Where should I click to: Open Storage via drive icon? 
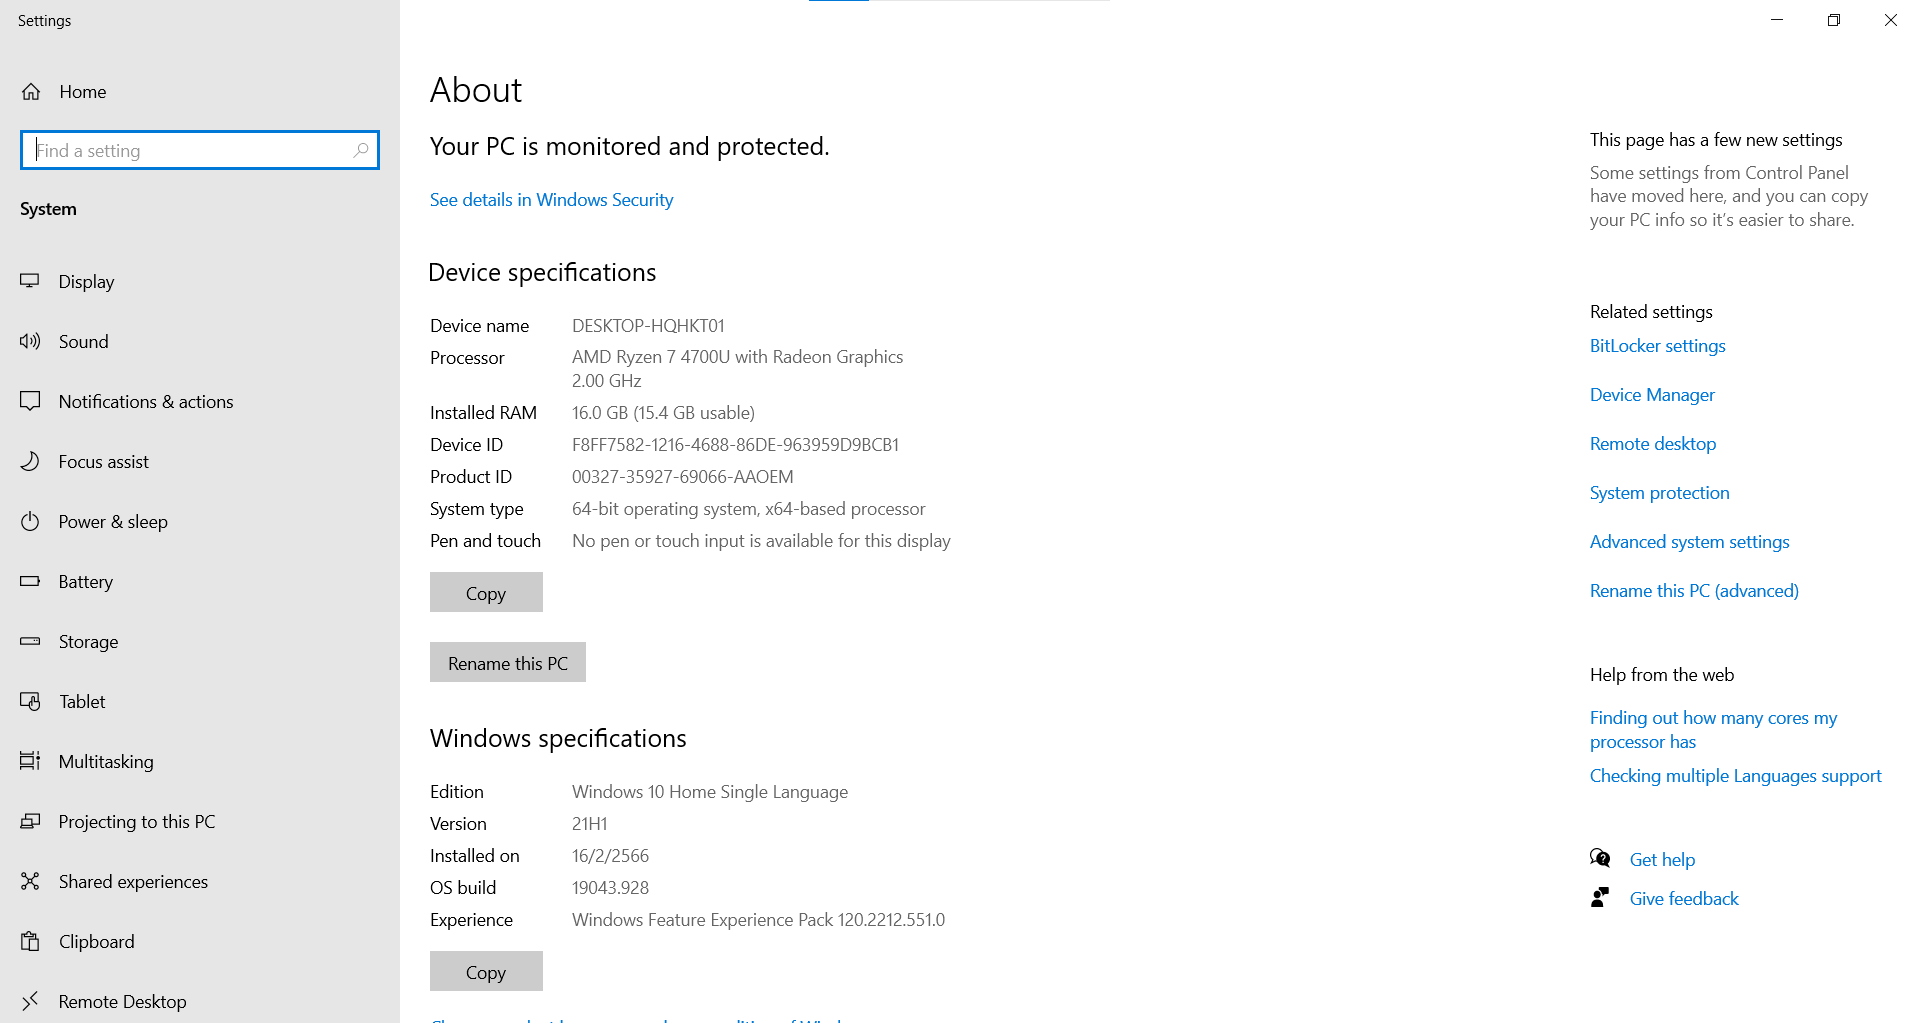[30, 641]
